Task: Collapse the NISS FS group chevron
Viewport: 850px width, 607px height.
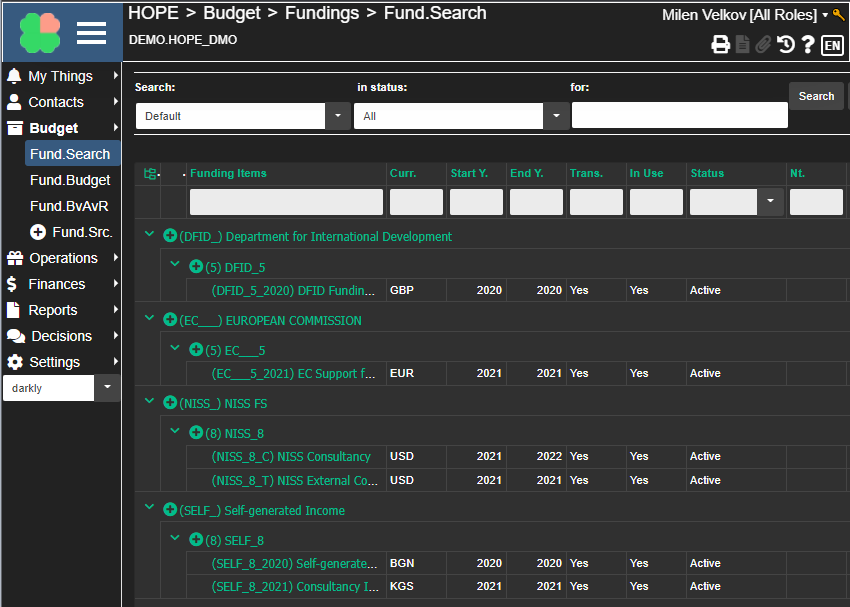Action: (148, 403)
